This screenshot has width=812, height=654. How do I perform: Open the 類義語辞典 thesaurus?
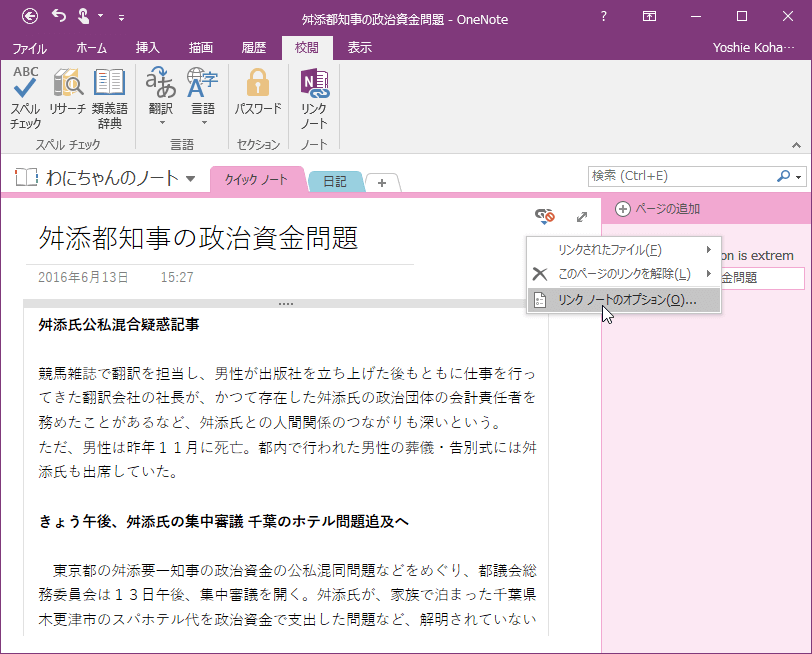pyautogui.click(x=110, y=97)
